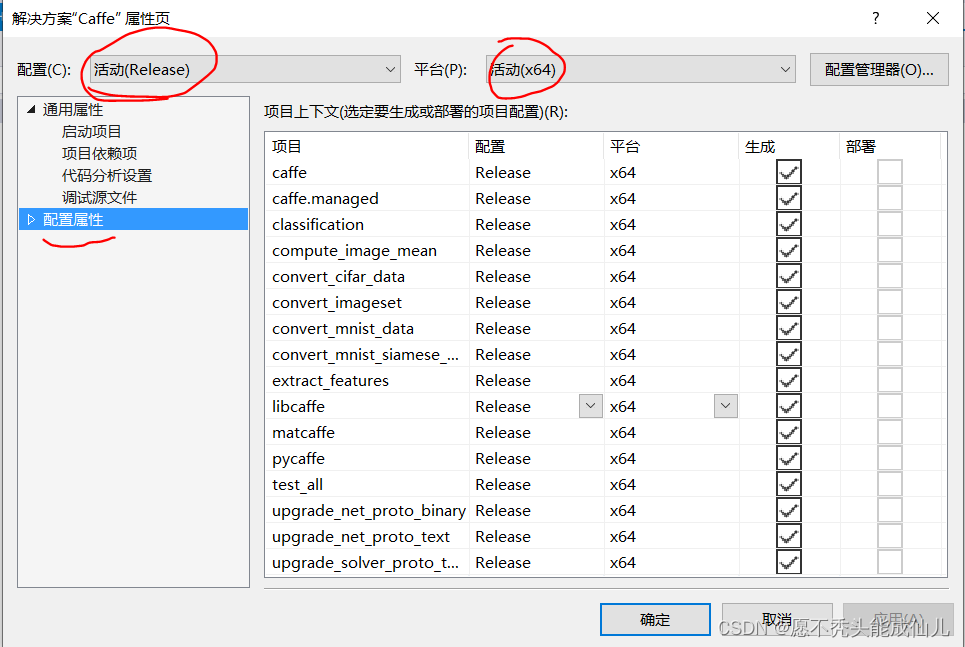This screenshot has height=647, width=965.
Task: Click the 配置 column header
Action: click(536, 147)
